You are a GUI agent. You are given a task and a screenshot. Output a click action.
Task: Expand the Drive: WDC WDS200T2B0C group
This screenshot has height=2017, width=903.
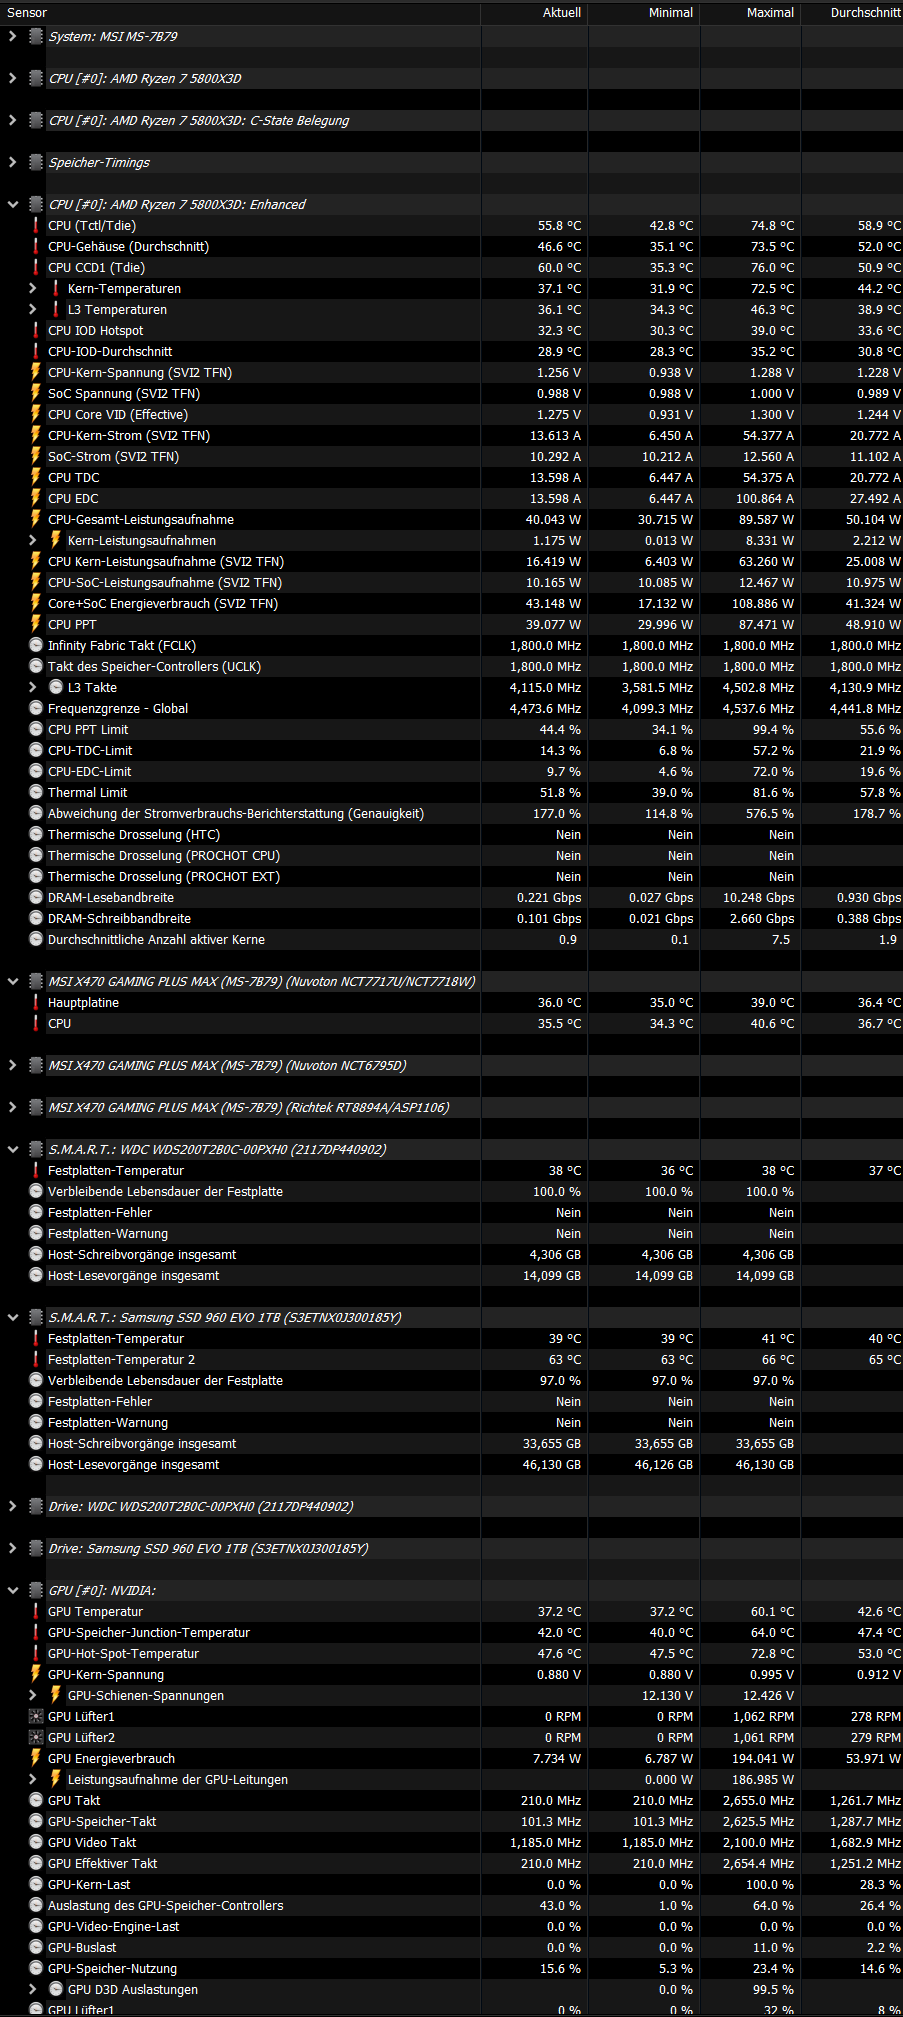pyautogui.click(x=12, y=1506)
